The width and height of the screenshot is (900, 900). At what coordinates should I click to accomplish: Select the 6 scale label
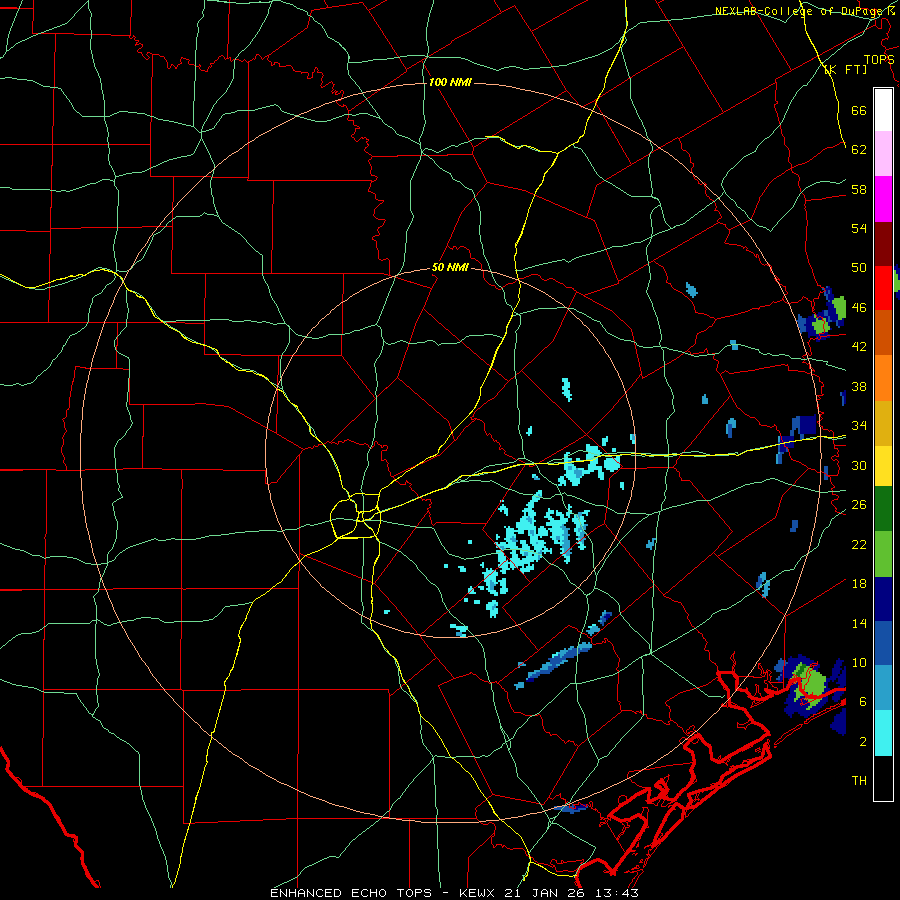(862, 701)
